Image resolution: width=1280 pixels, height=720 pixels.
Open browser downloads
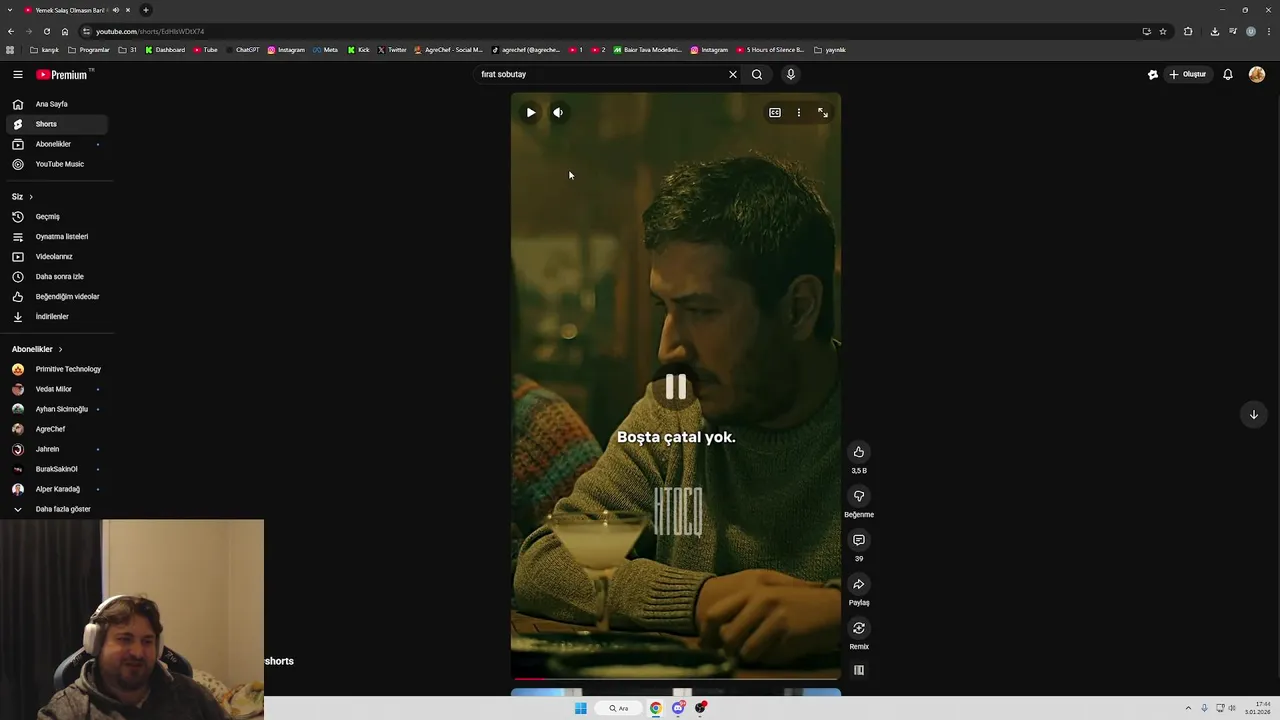1214,31
